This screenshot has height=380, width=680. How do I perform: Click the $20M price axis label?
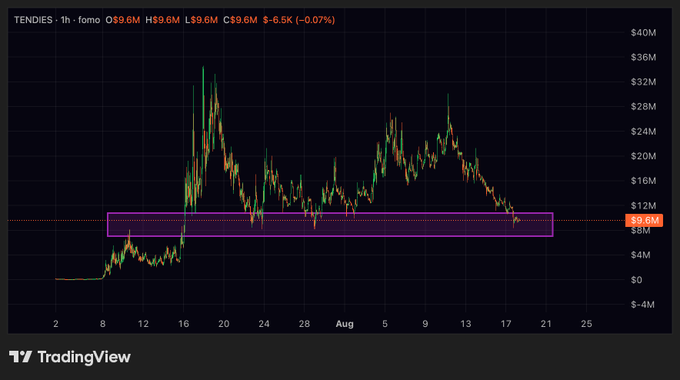644,156
